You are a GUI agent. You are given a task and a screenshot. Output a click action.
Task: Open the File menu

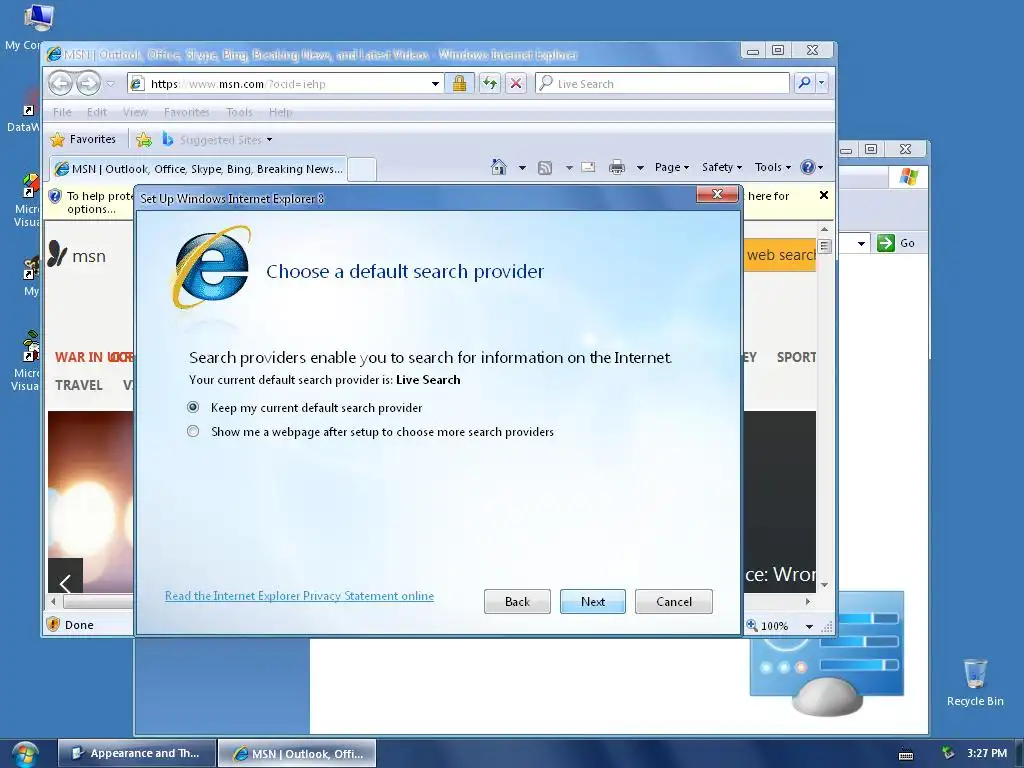pyautogui.click(x=62, y=112)
